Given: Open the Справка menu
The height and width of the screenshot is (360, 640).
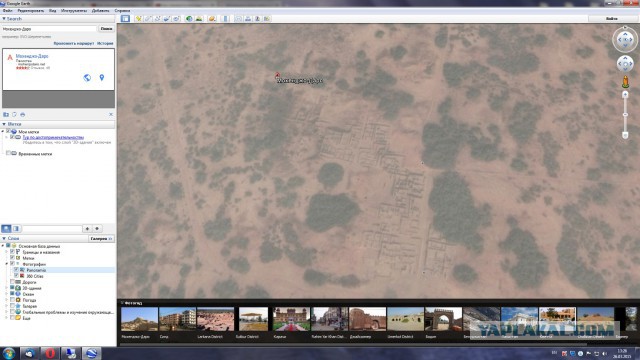Looking at the screenshot, I should click(122, 11).
